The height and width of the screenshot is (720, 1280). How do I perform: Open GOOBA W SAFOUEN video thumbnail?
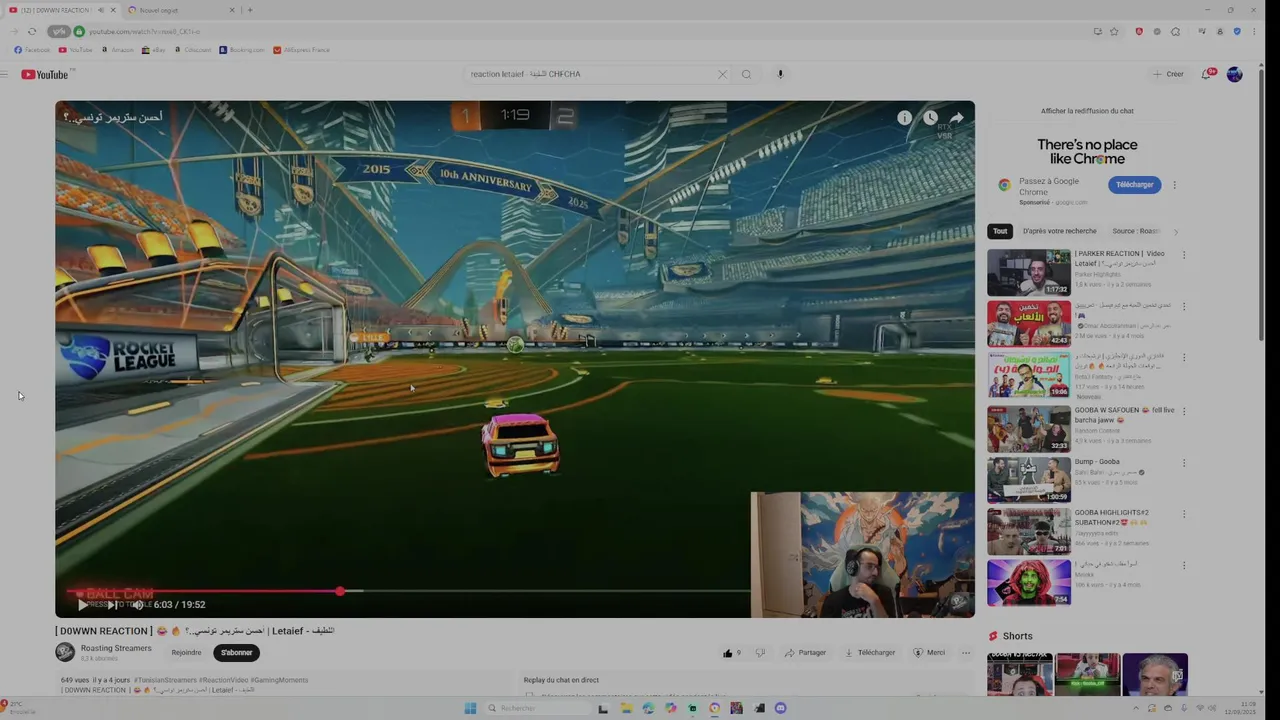click(1029, 428)
